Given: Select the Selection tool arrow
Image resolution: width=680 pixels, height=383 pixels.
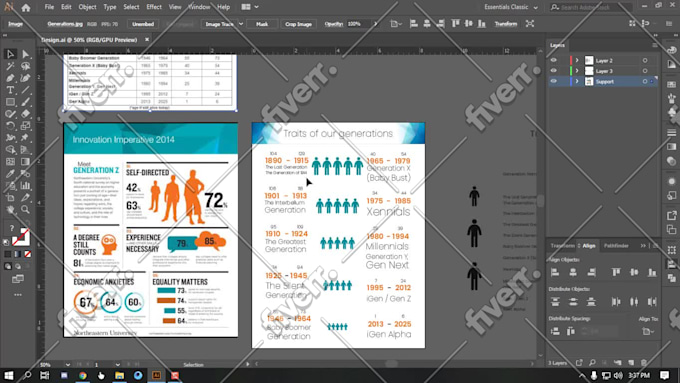Looking at the screenshot, I should (x=10, y=54).
